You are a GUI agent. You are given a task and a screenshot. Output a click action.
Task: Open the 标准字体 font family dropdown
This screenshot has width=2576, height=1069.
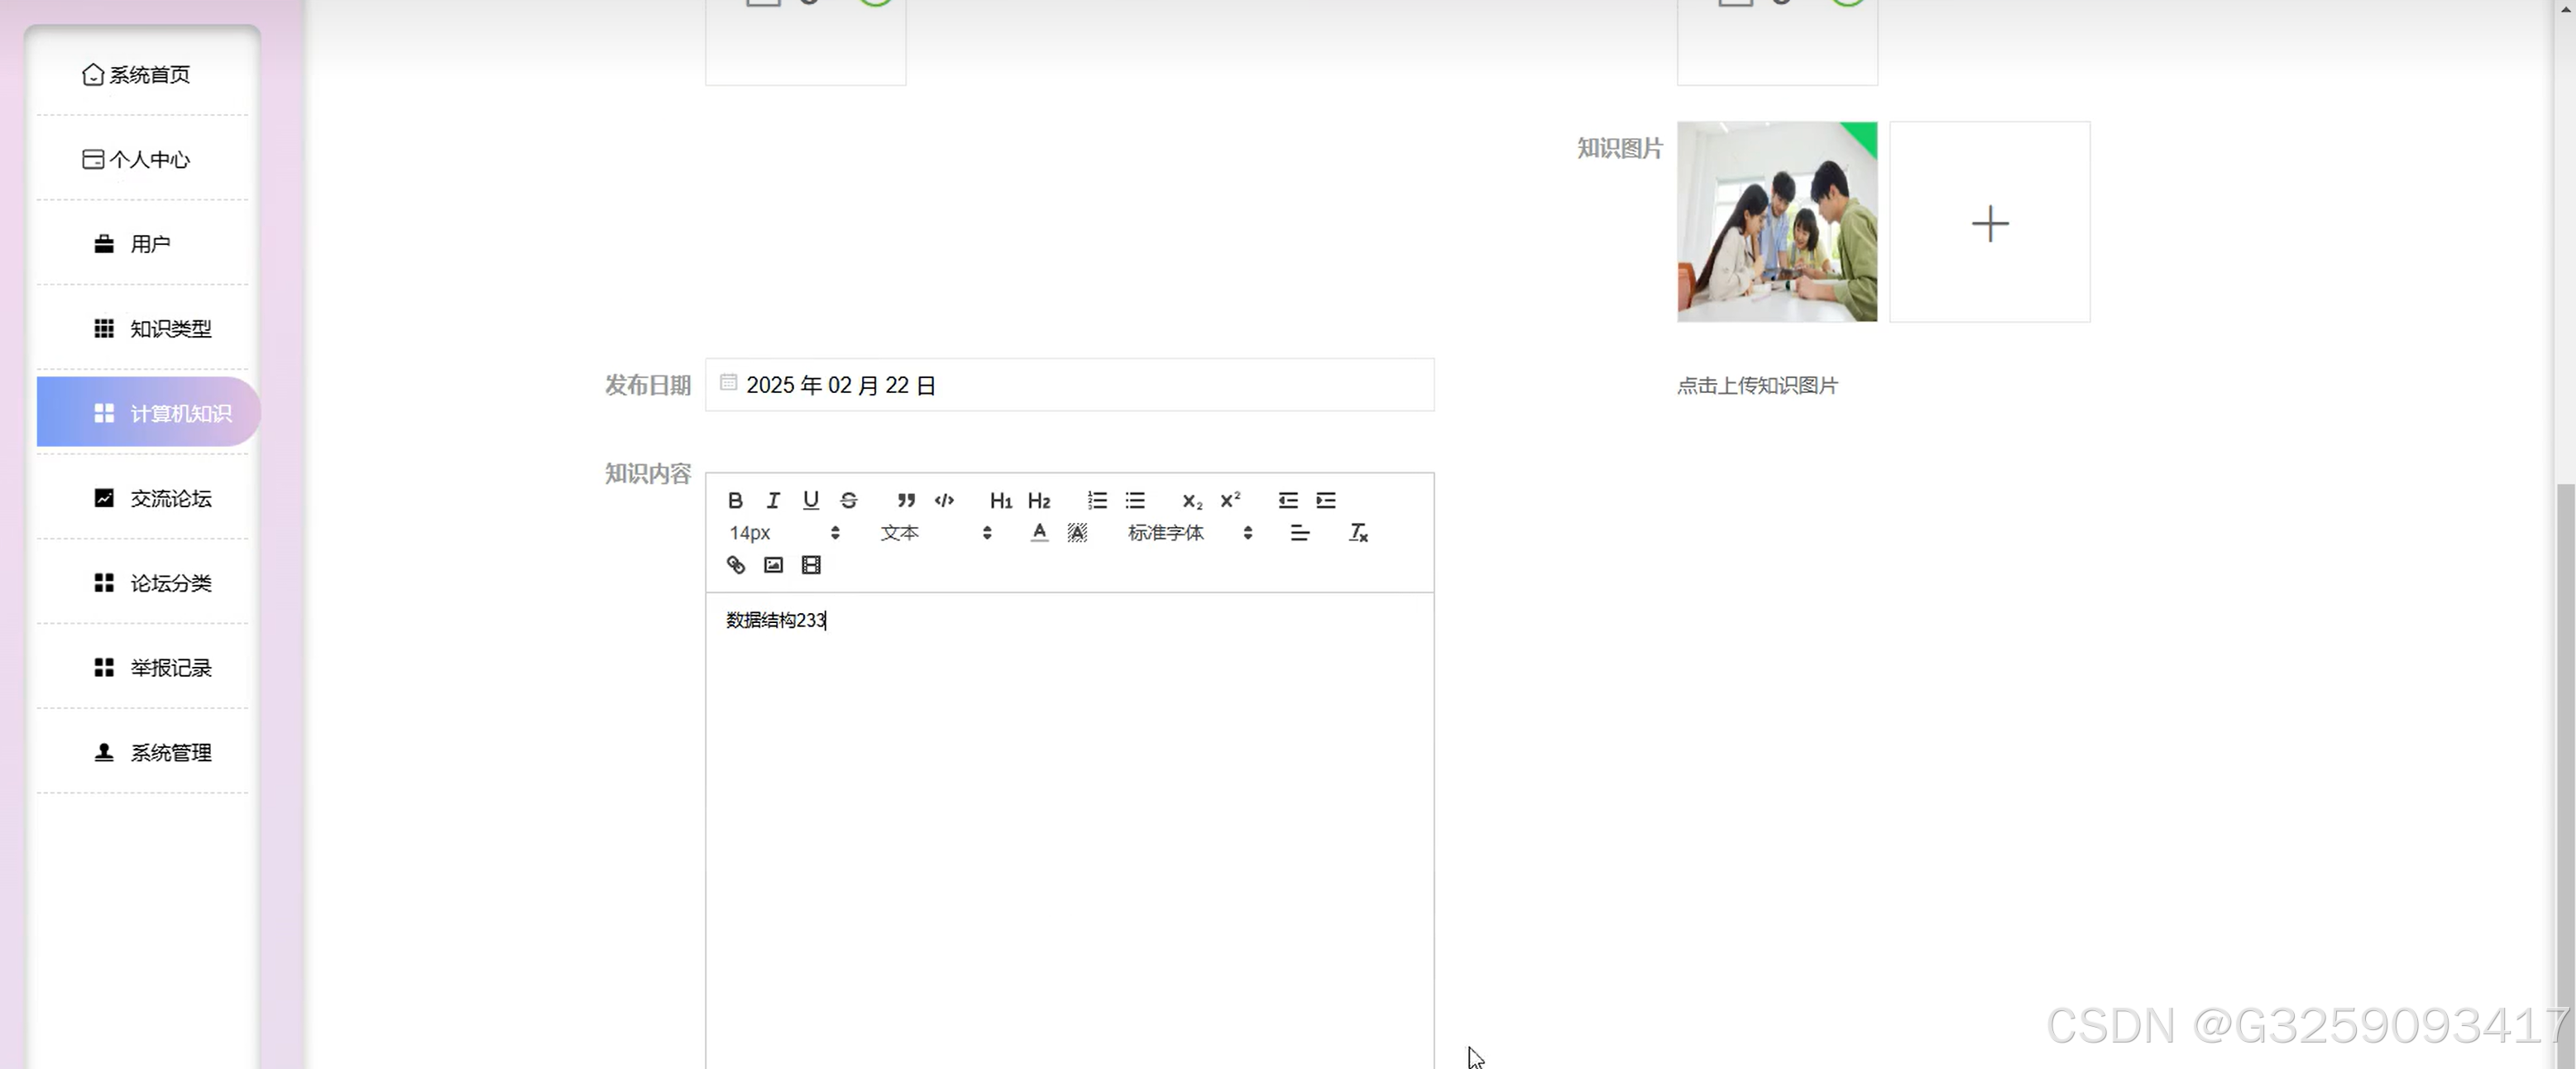click(x=1190, y=533)
